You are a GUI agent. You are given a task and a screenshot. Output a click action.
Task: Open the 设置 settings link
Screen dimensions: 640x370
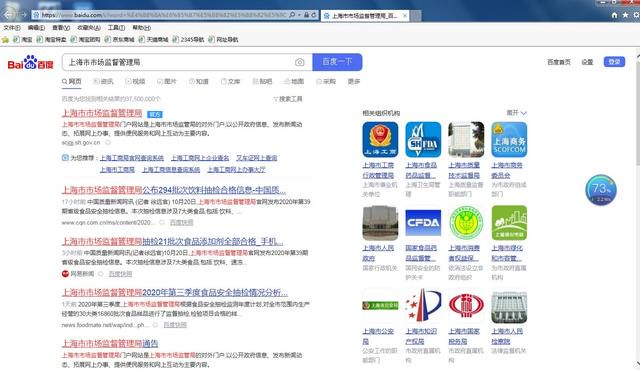coord(587,62)
